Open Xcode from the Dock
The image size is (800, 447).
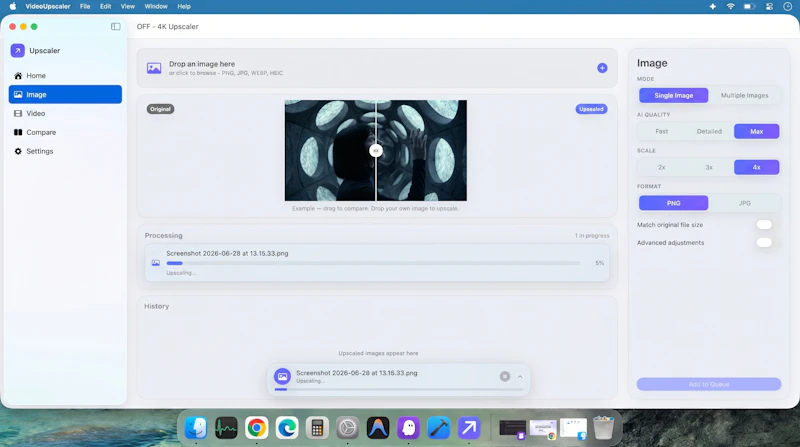pos(439,428)
